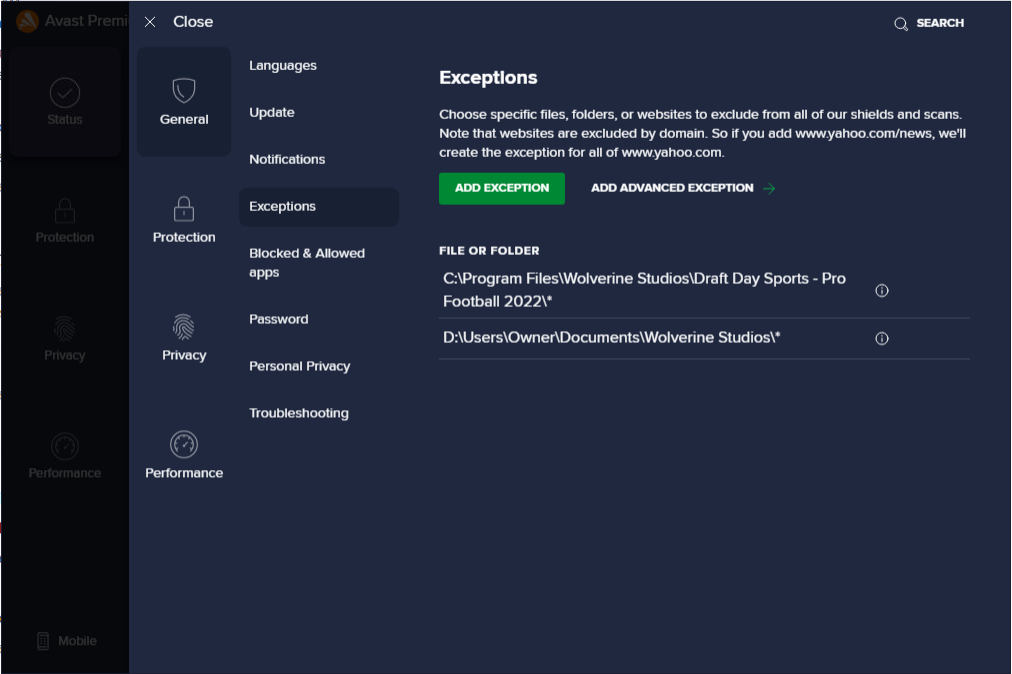Open the Password settings page
This screenshot has height=674, width=1012.
coord(279,319)
